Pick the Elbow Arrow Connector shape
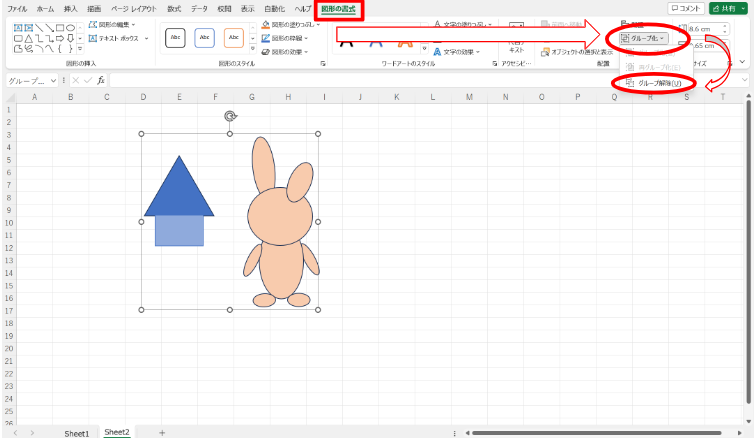 (50, 38)
